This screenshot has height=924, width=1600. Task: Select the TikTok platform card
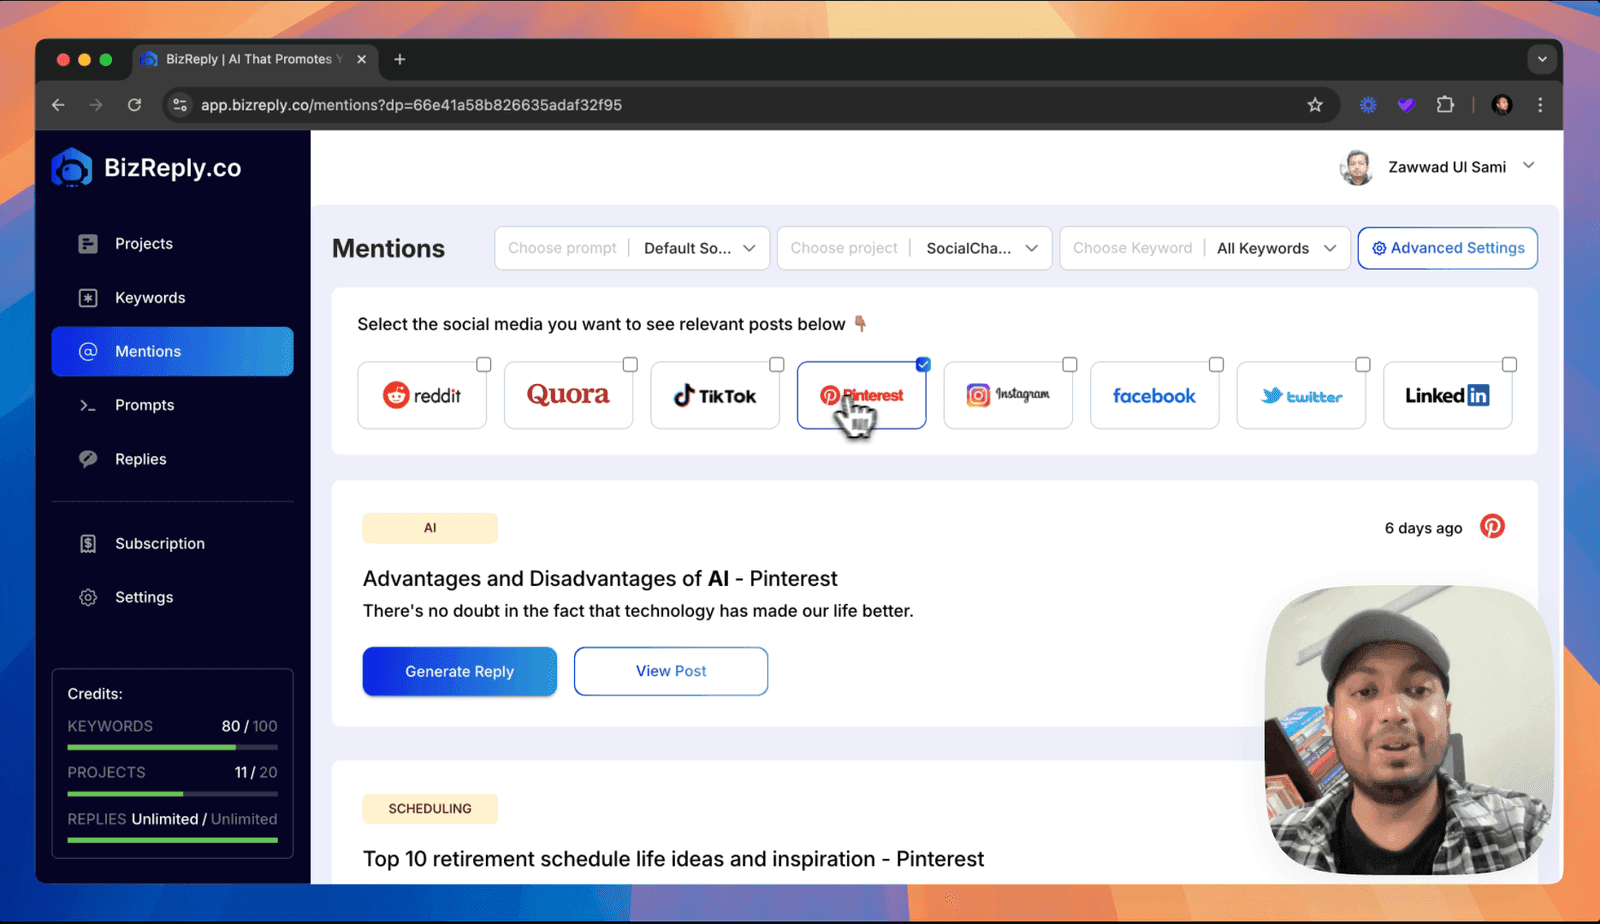click(x=715, y=396)
